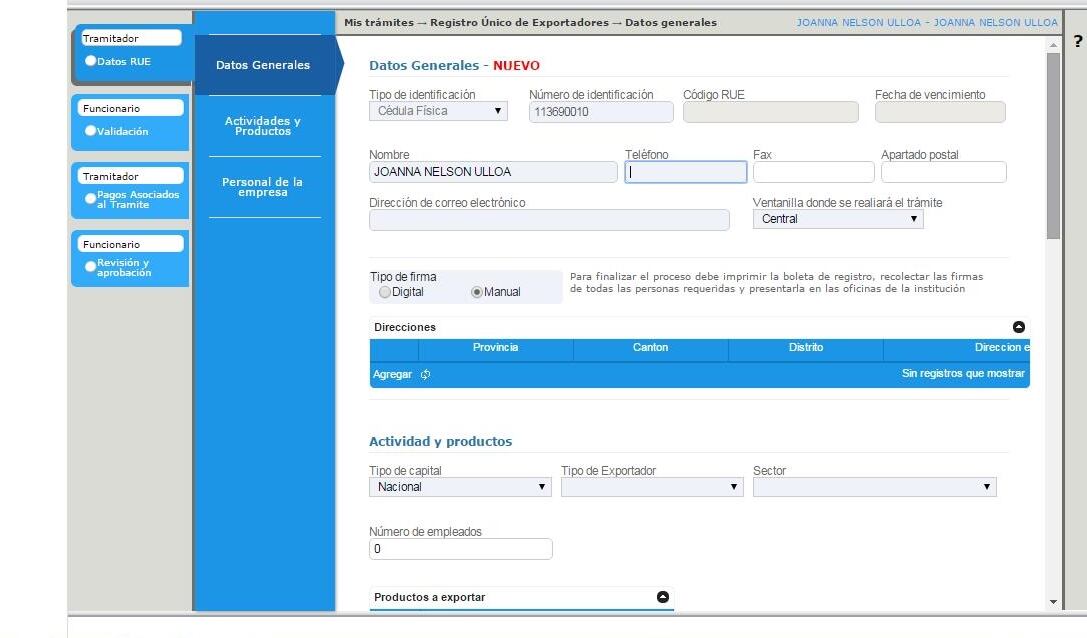Viewport: 1087px width, 638px height.
Task: Click Funcionario label above Validación
Action: [x=131, y=108]
